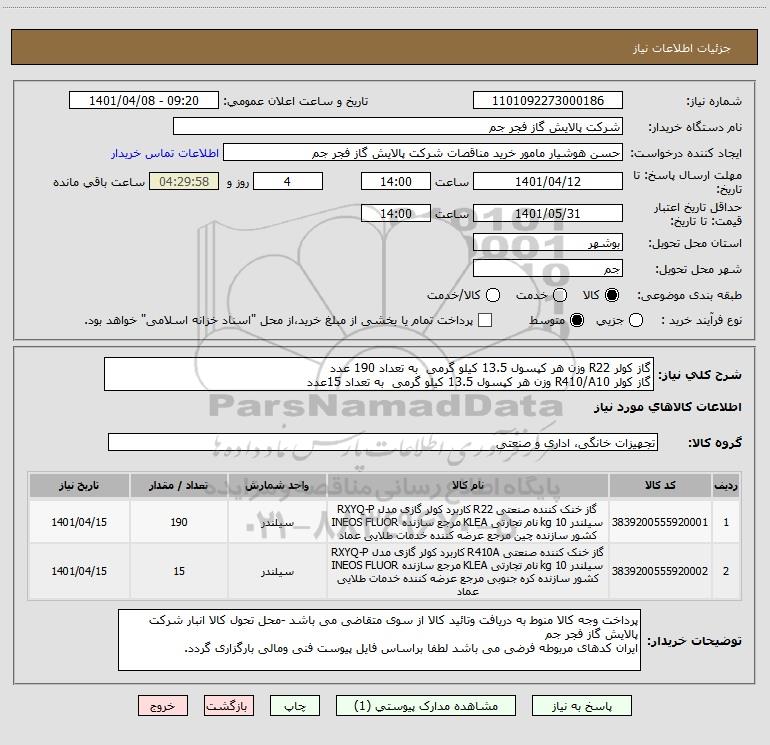Viewport: 770px width, 745px height.
Task: Click the quantity cell 15
Action: (x=179, y=571)
